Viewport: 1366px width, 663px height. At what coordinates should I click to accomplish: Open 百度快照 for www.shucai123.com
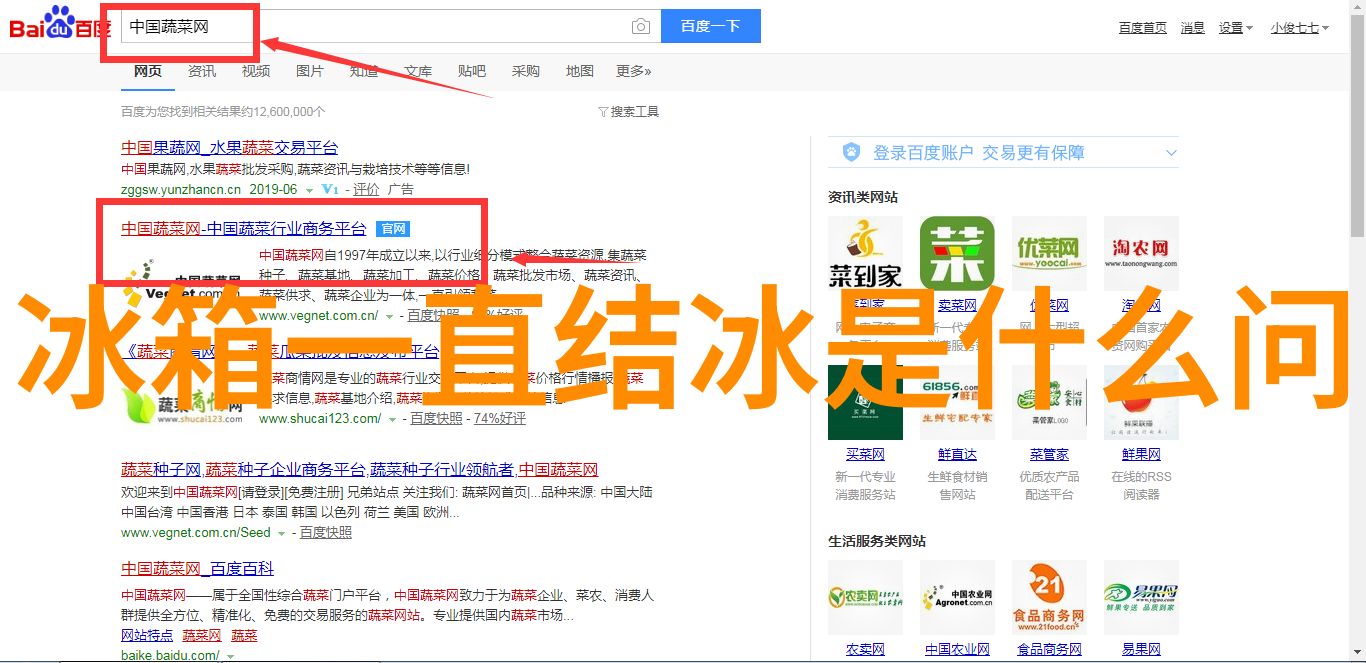[x=436, y=419]
